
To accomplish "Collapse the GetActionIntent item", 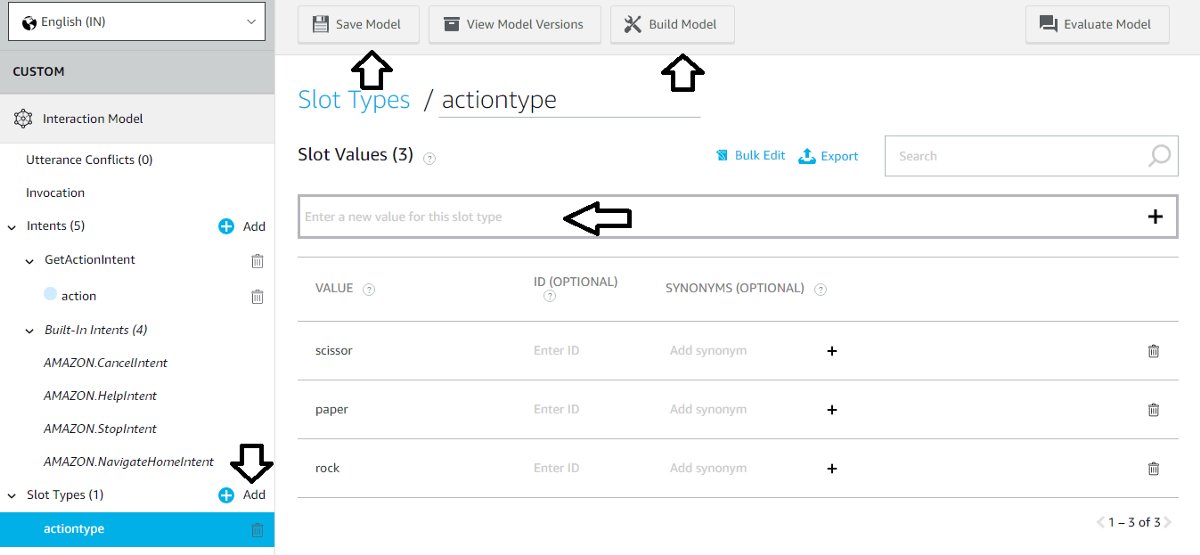I will (x=30, y=260).
